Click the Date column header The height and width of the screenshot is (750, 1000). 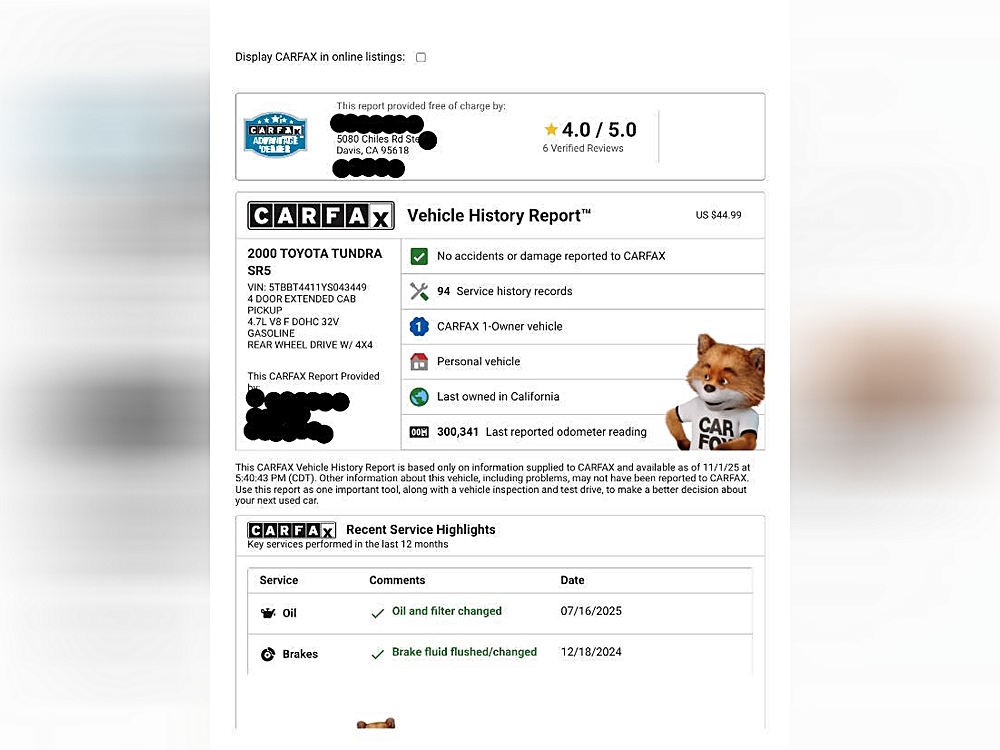click(572, 580)
